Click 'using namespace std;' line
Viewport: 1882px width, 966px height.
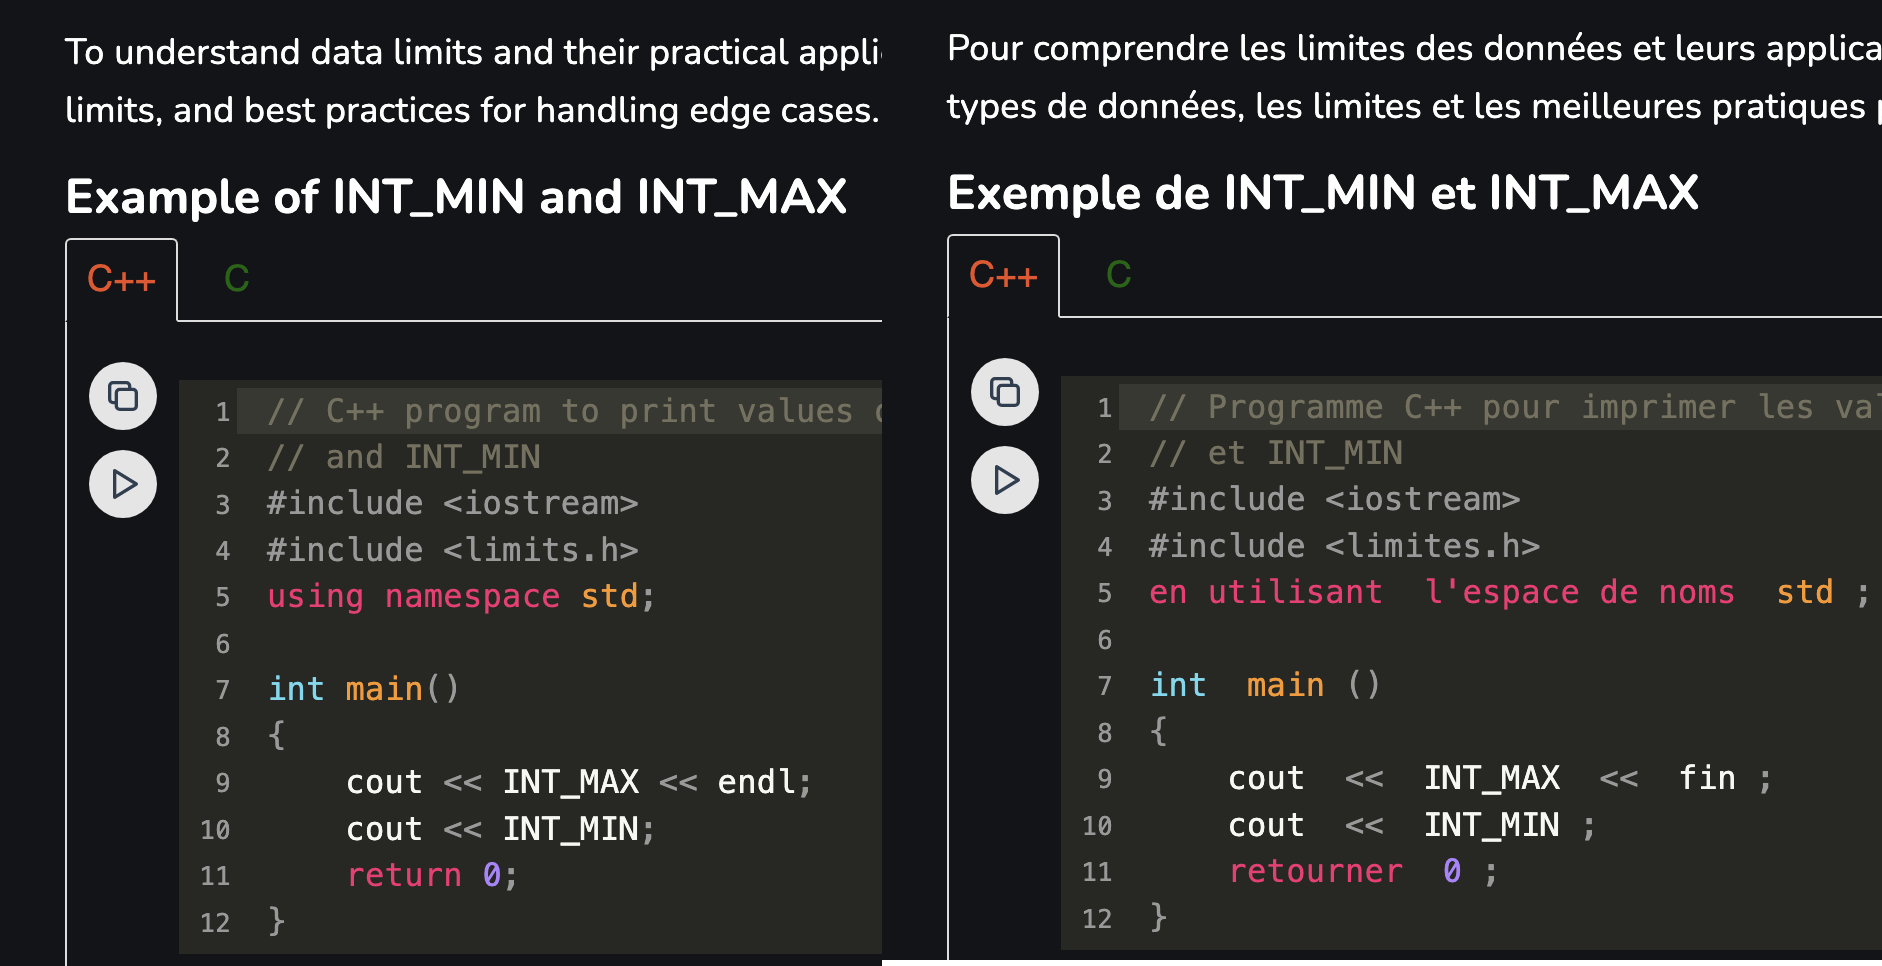tap(461, 596)
